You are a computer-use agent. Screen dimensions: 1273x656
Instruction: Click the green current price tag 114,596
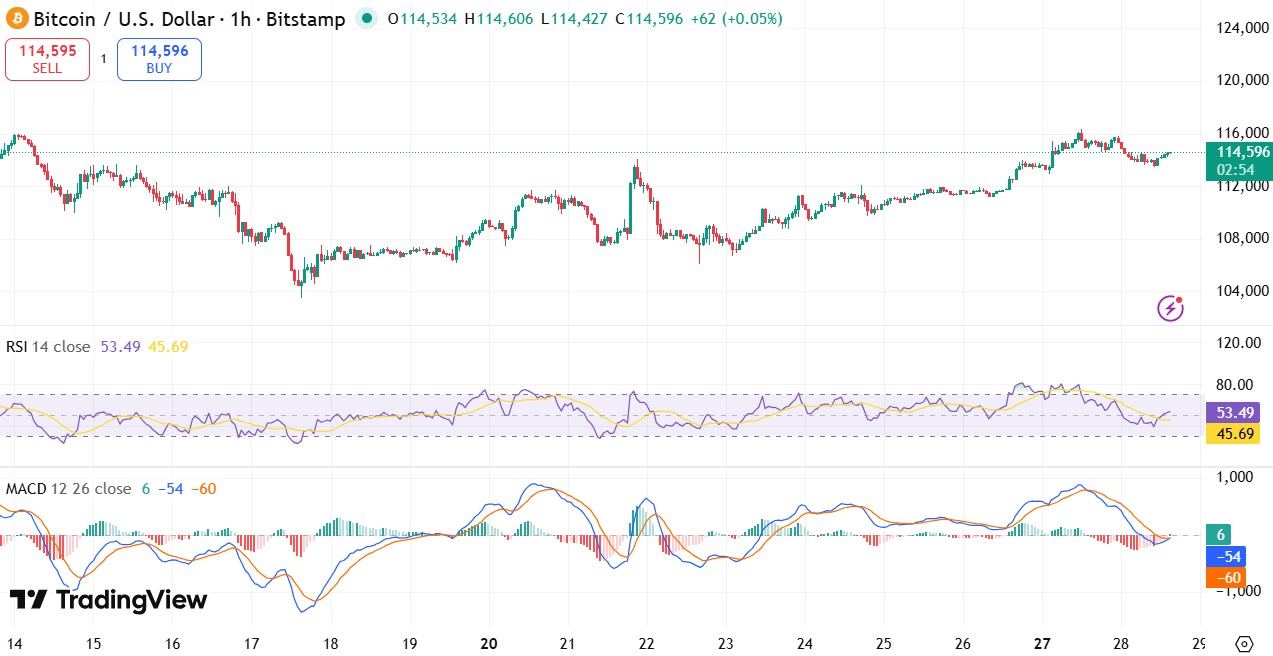1238,160
